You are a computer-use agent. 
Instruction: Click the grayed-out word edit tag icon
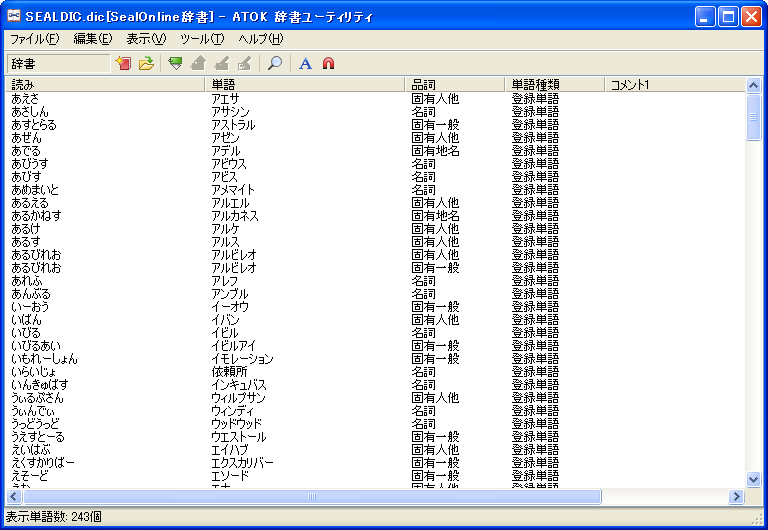[x=244, y=63]
